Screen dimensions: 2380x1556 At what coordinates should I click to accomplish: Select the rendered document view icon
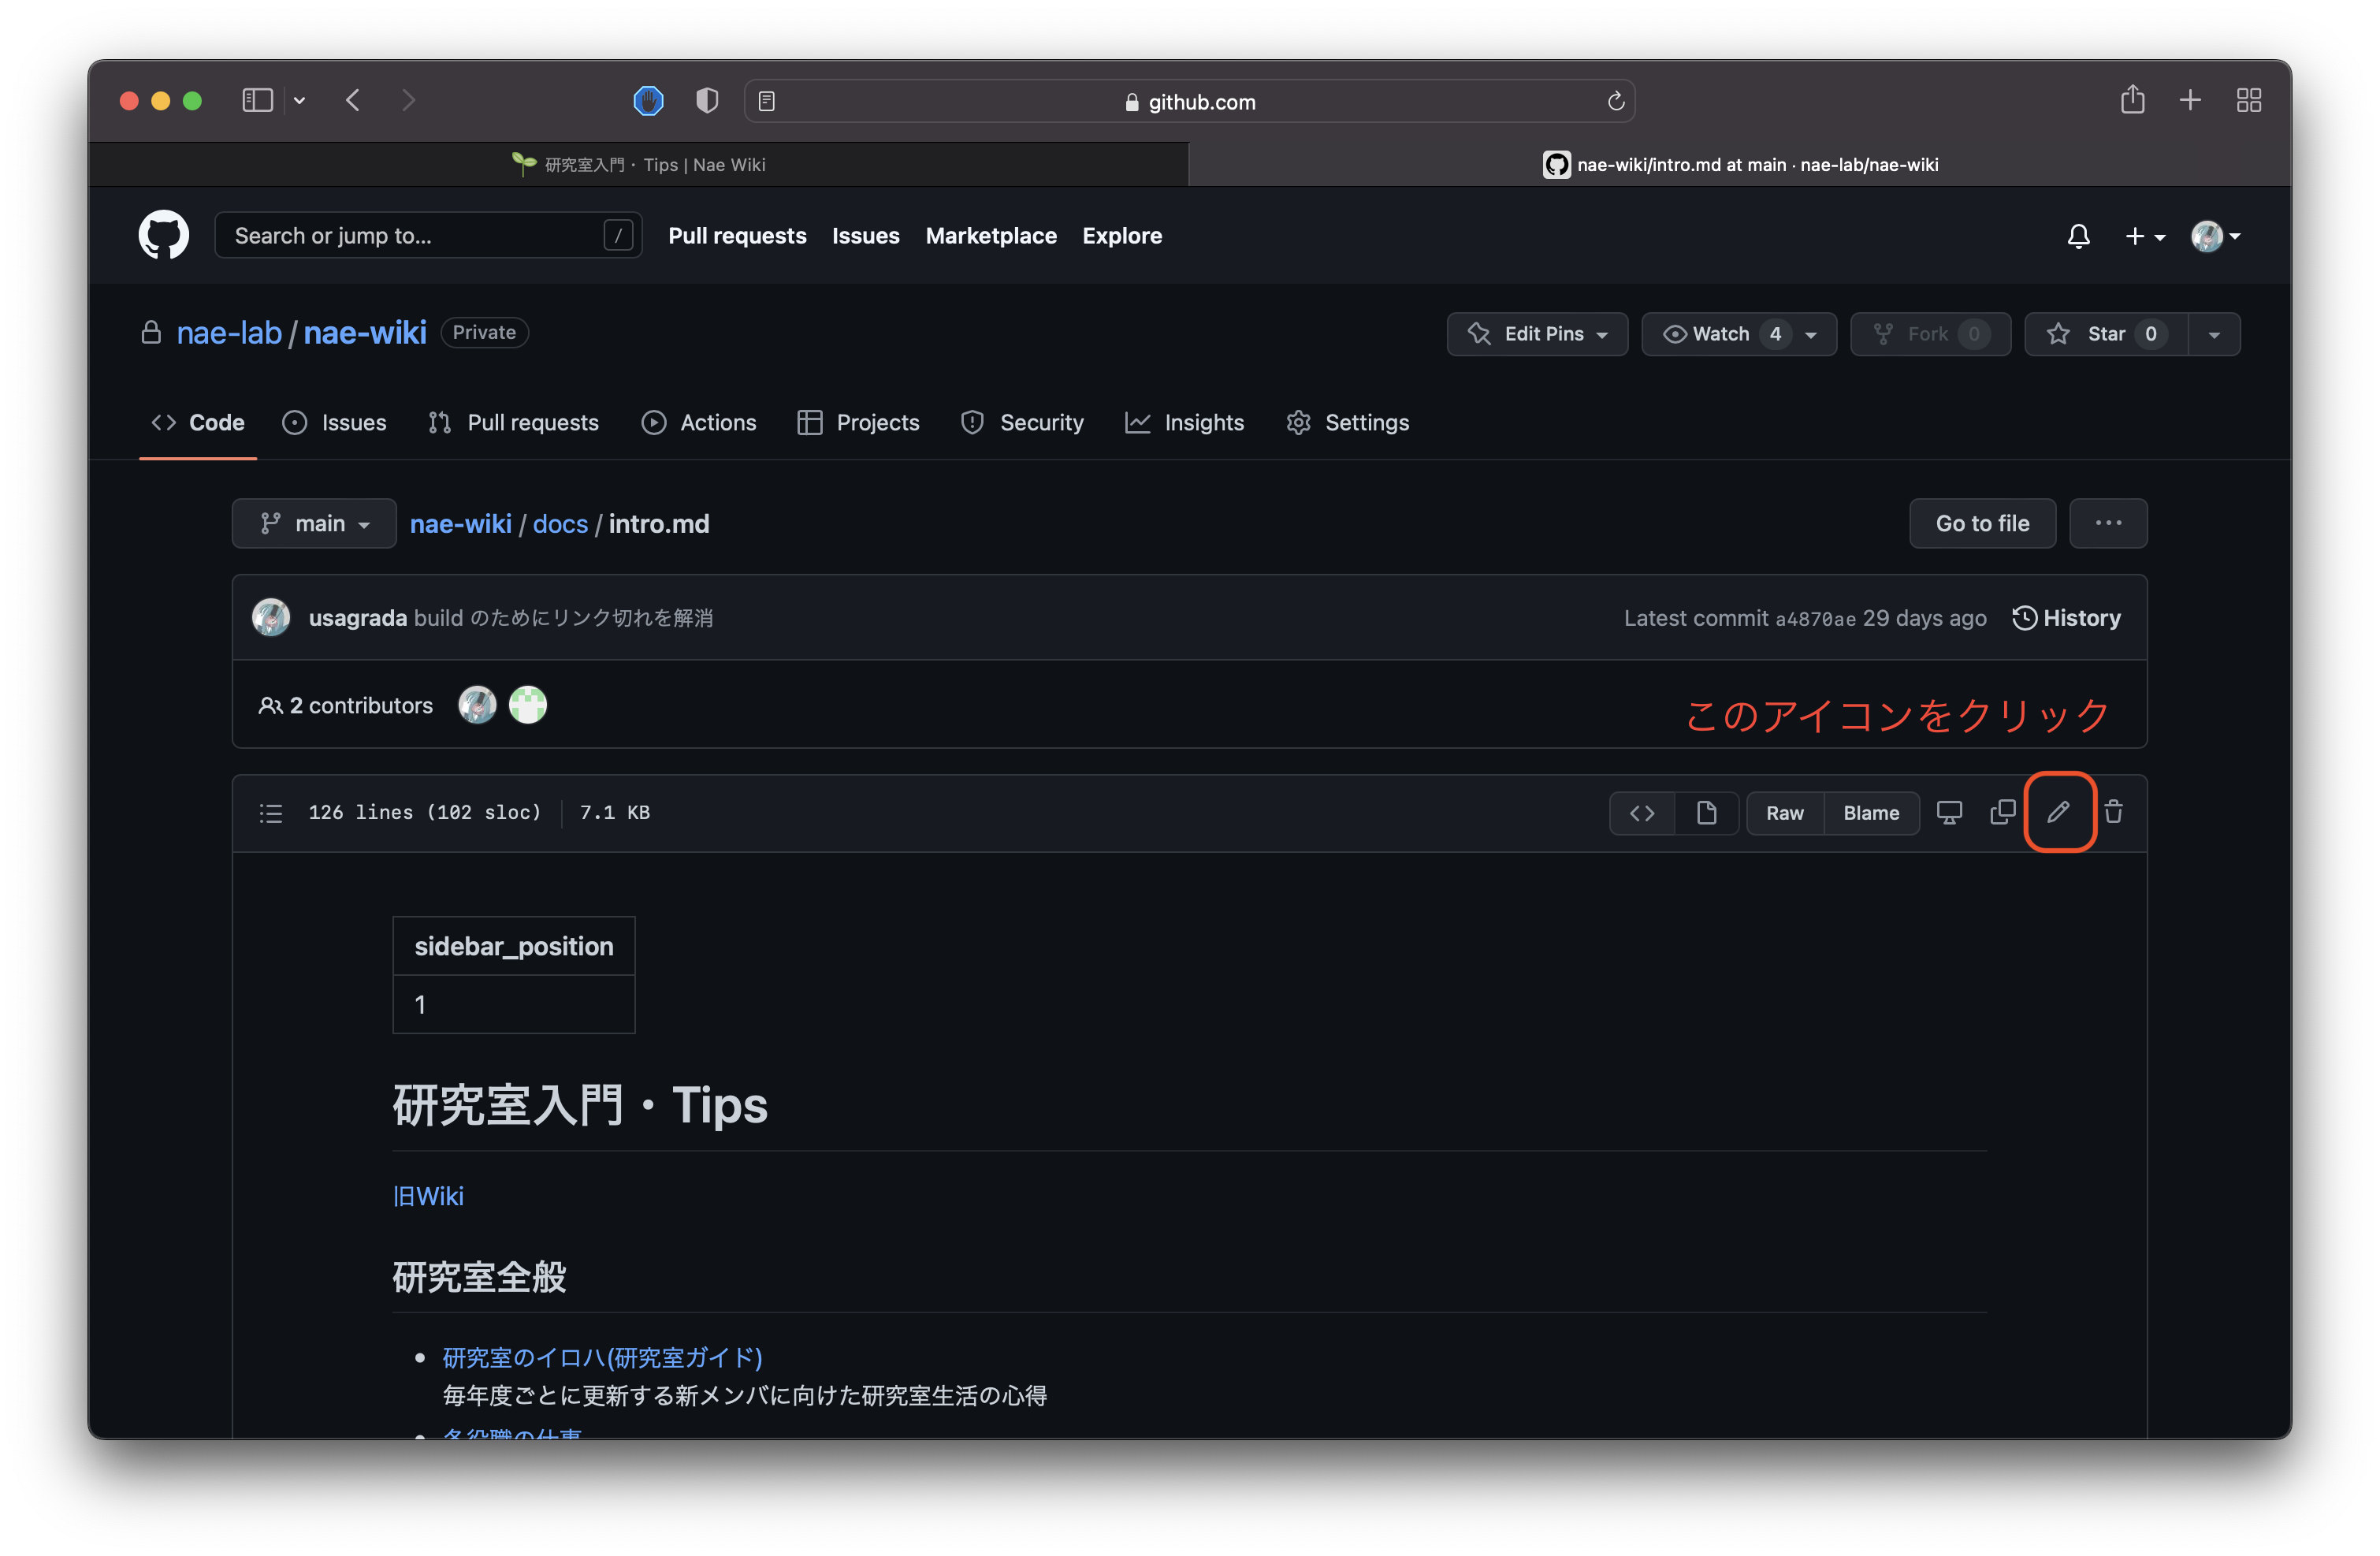coord(1707,813)
